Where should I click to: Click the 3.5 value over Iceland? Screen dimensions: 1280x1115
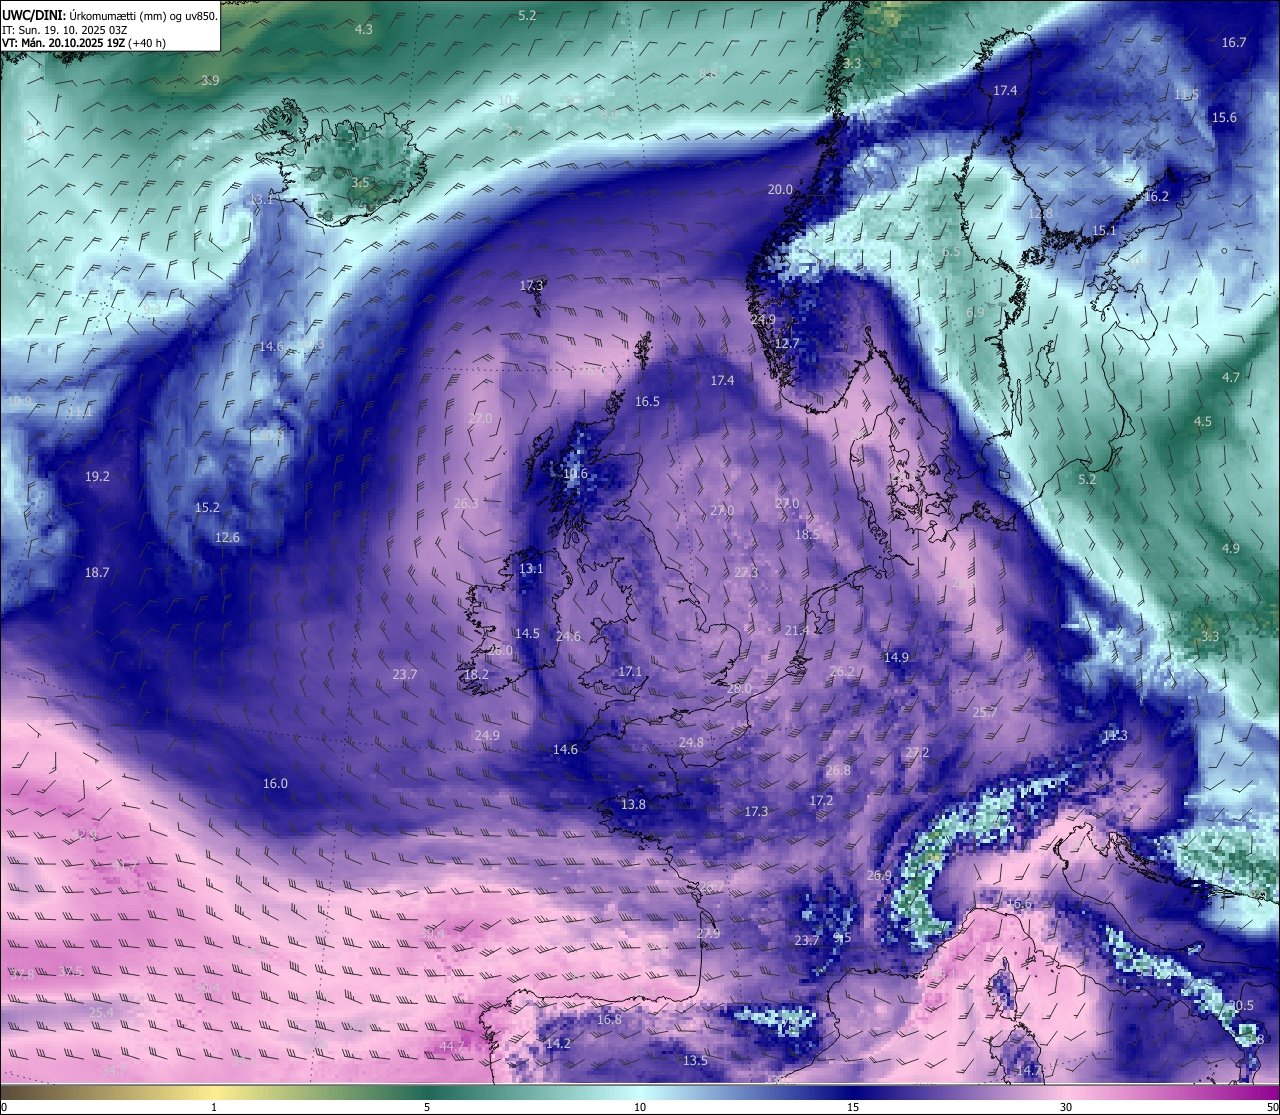click(x=361, y=183)
